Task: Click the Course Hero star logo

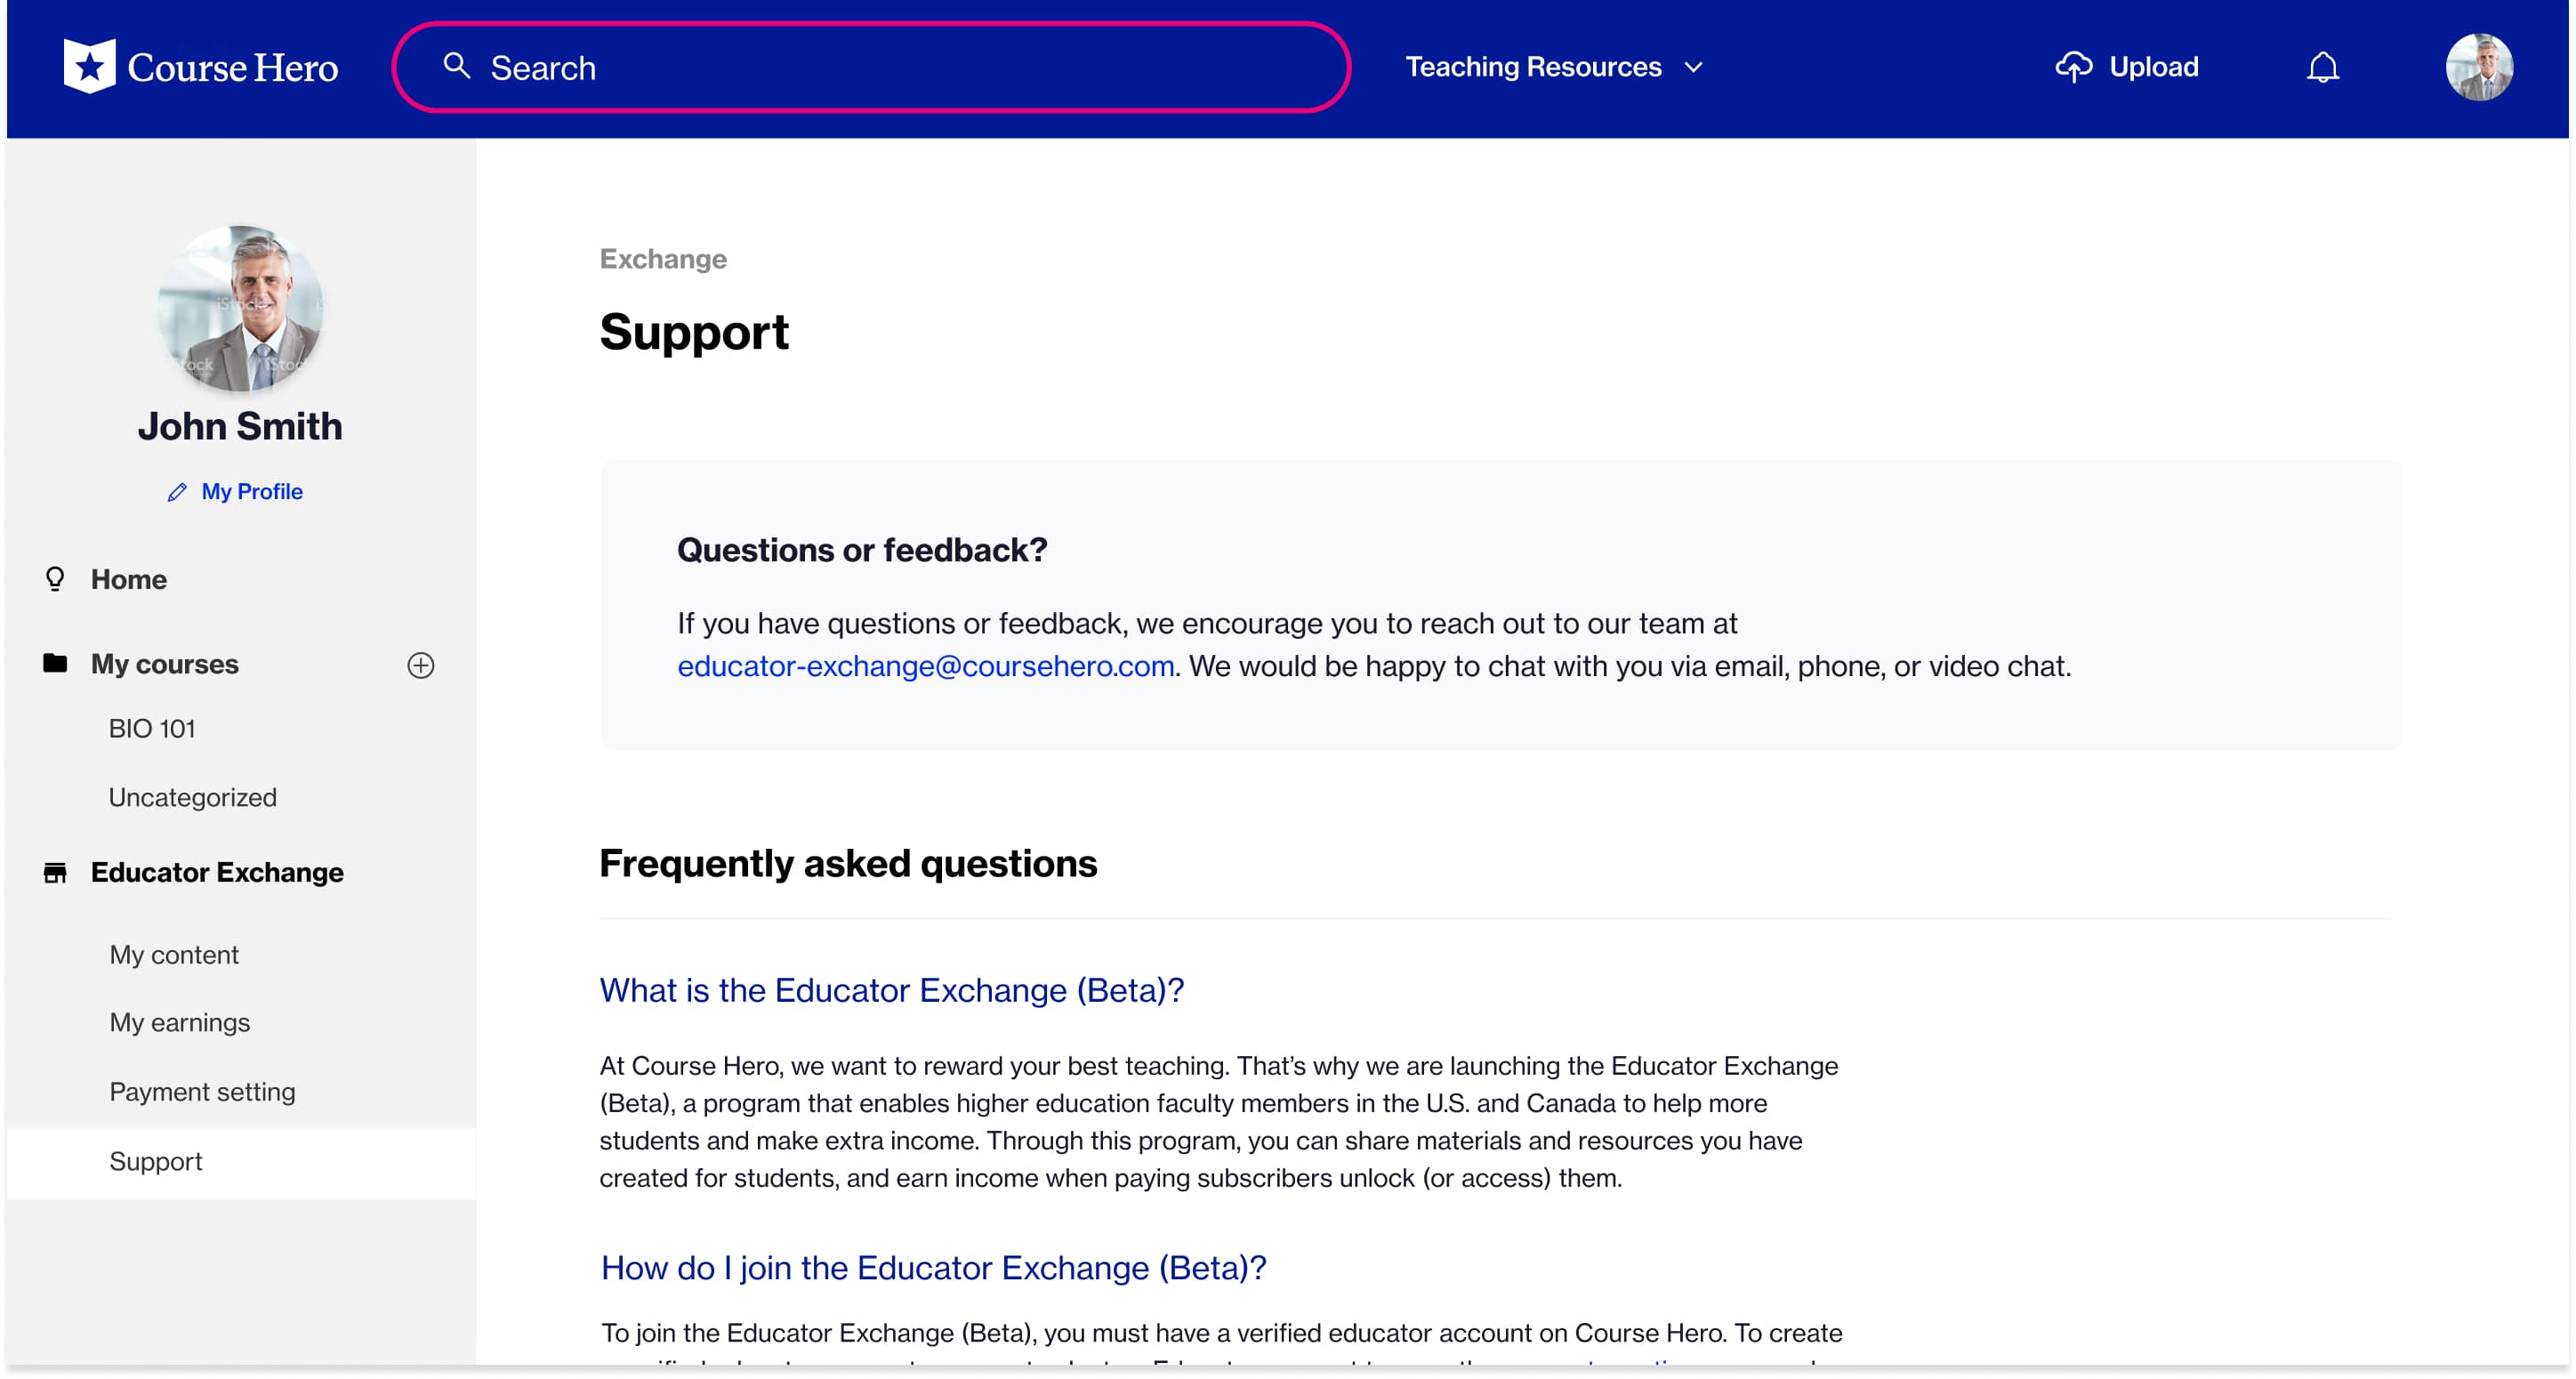Action: (x=90, y=66)
